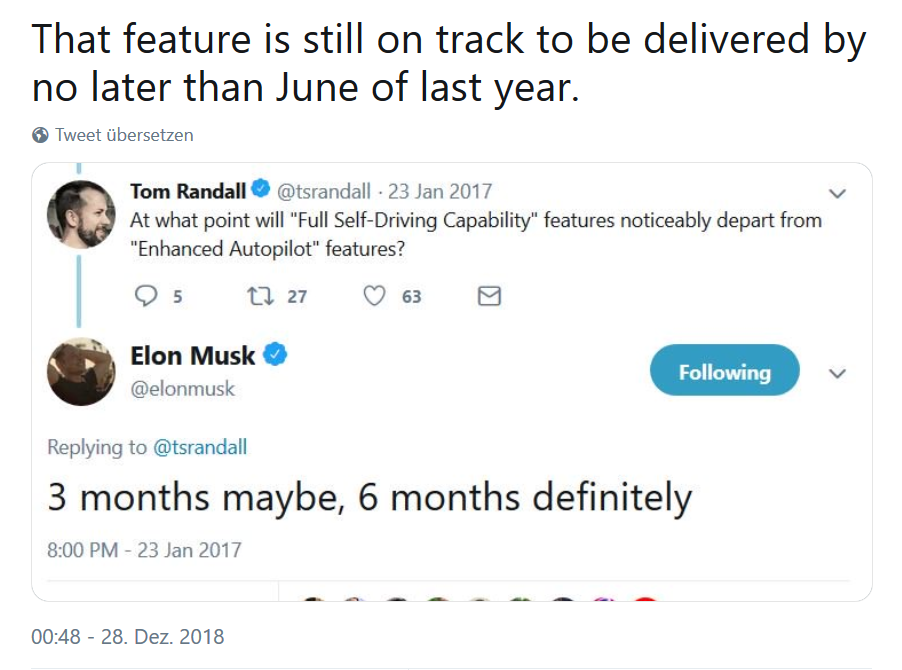This screenshot has height=670, width=902.
Task: Click the 23 Jan 2017 date on Tom's tweet
Action: click(439, 190)
